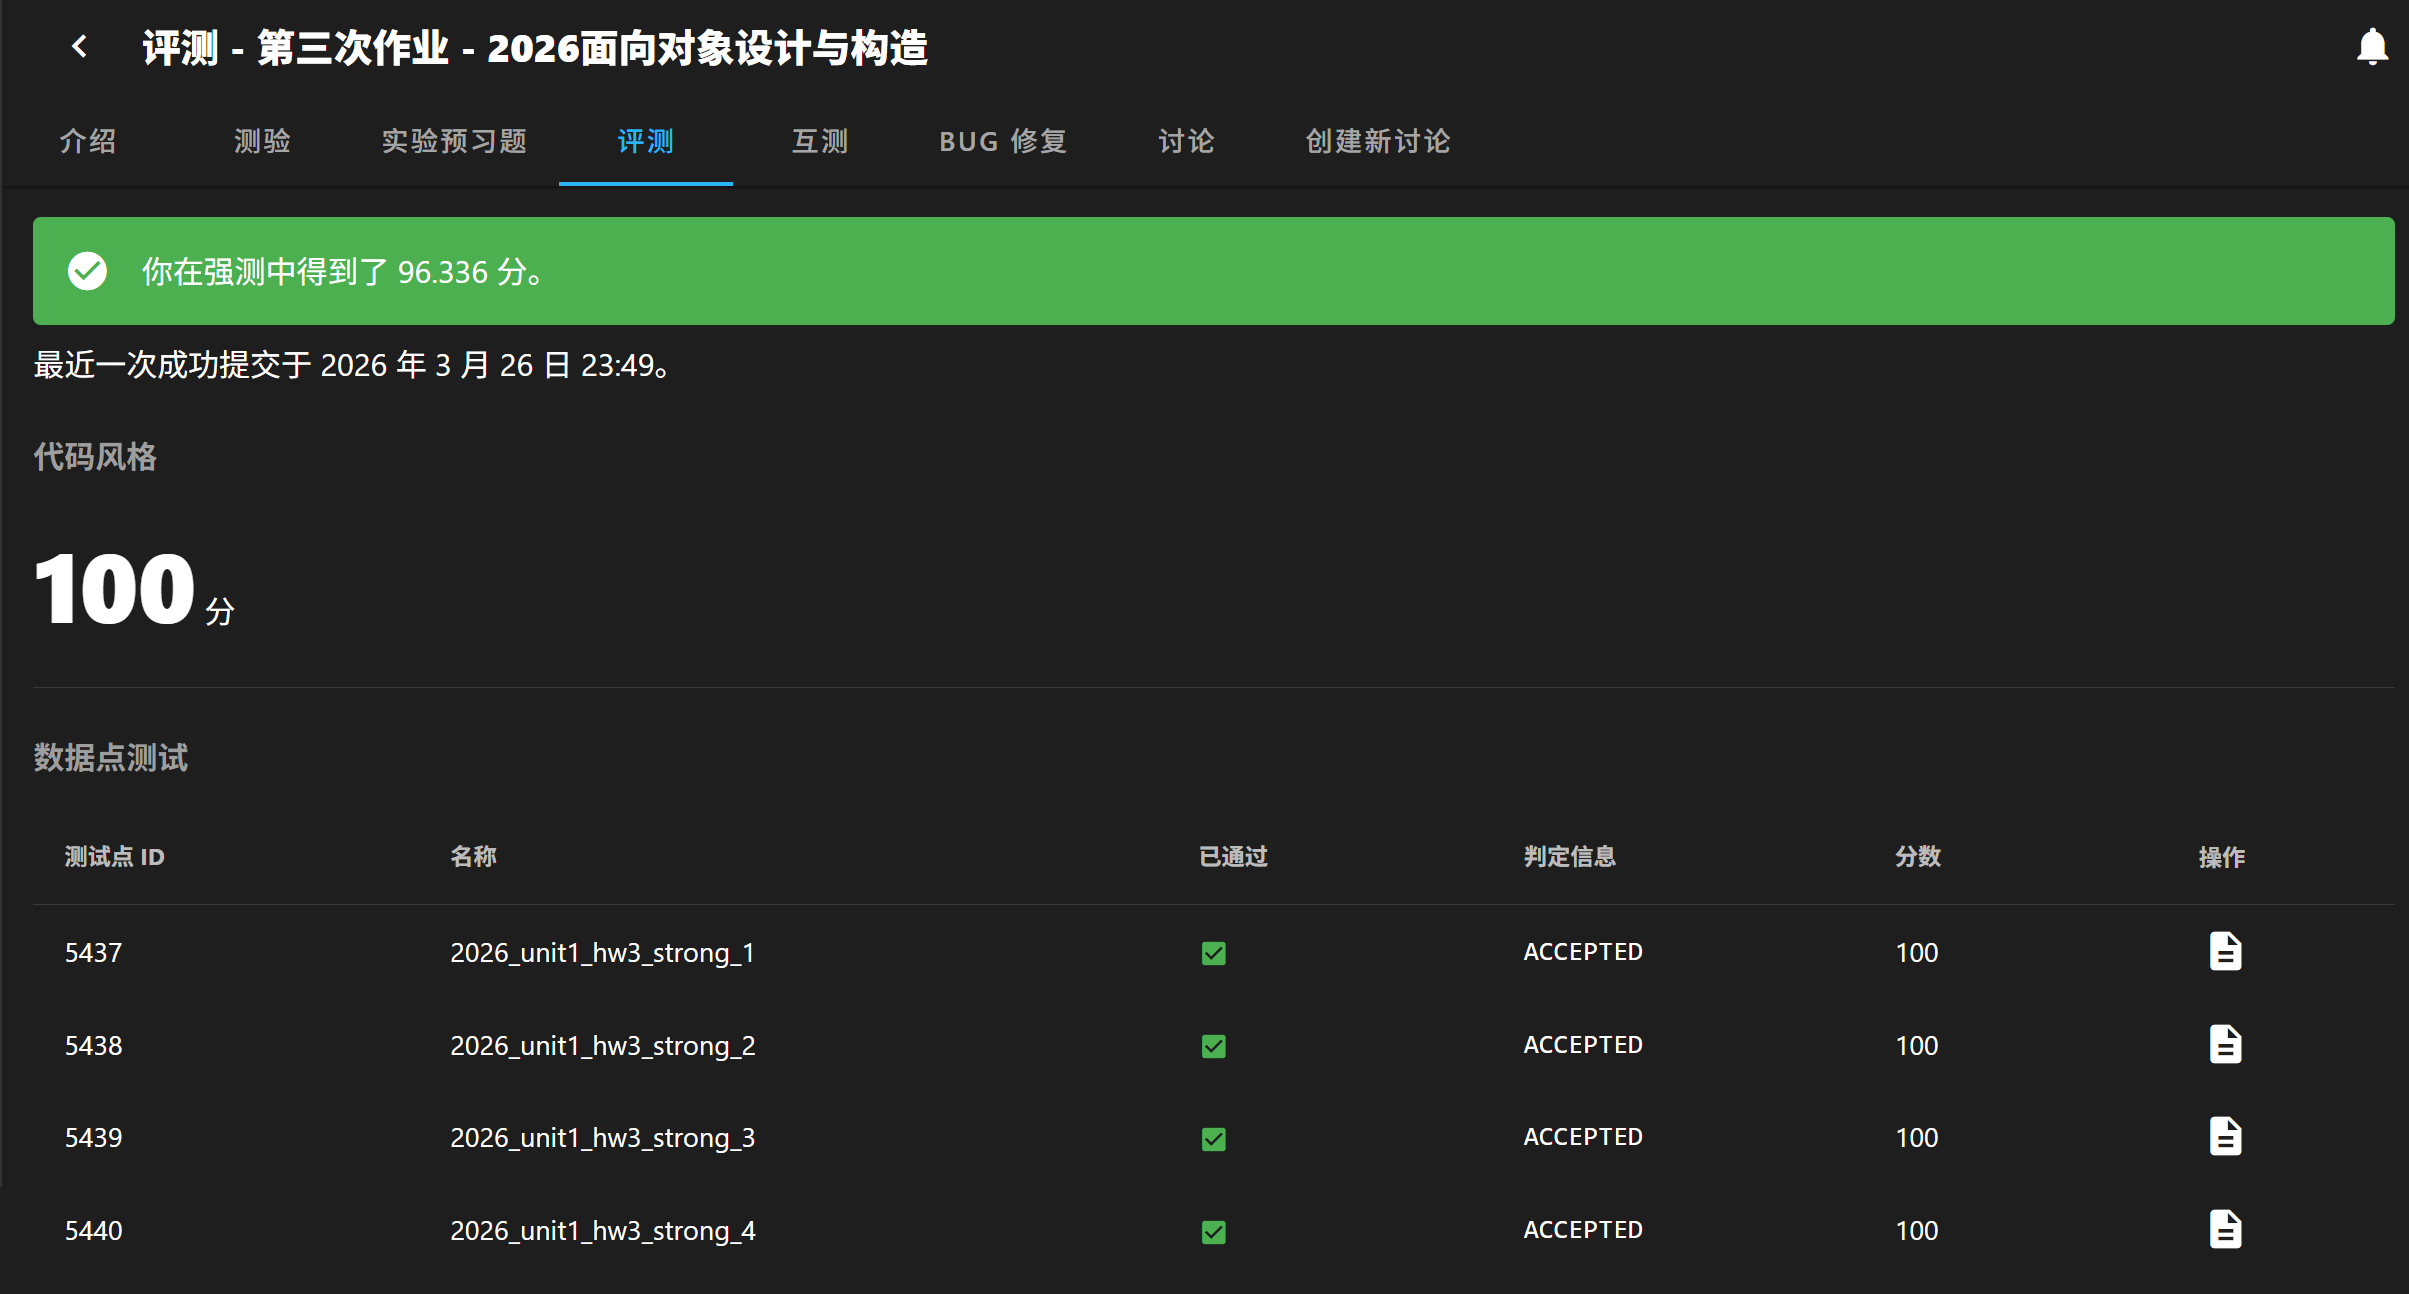Switch to the 测验 tab

(262, 141)
